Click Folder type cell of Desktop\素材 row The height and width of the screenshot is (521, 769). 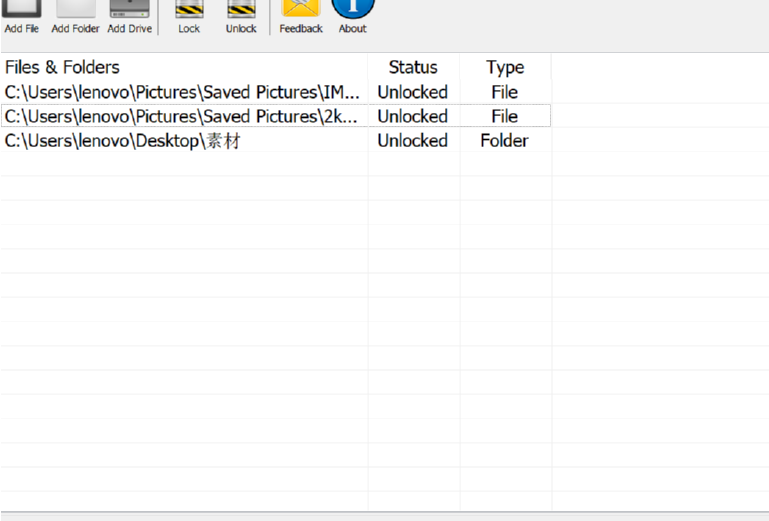tap(505, 141)
